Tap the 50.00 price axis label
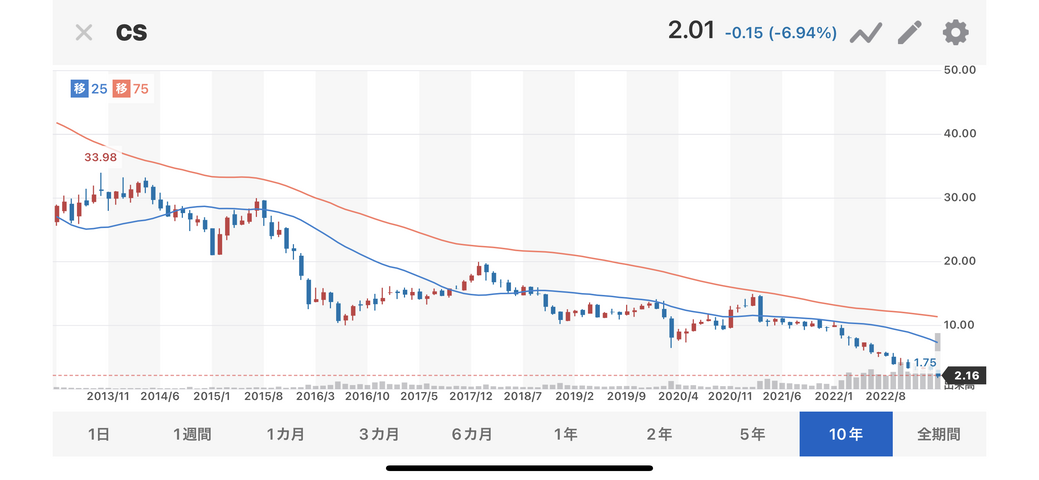This screenshot has width=1039, height=480. pyautogui.click(x=959, y=70)
